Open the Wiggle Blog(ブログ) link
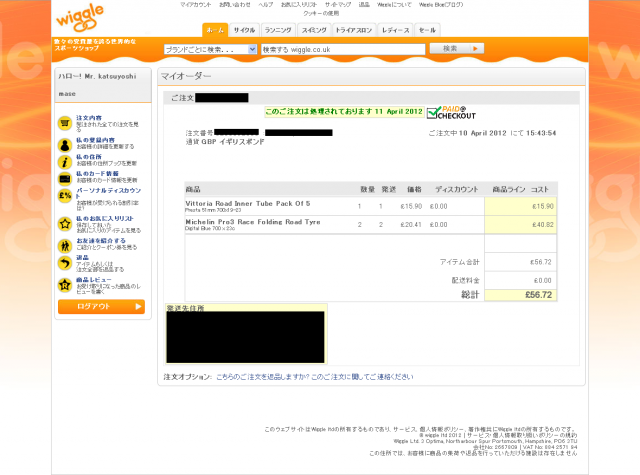640x475 pixels. [x=441, y=5]
